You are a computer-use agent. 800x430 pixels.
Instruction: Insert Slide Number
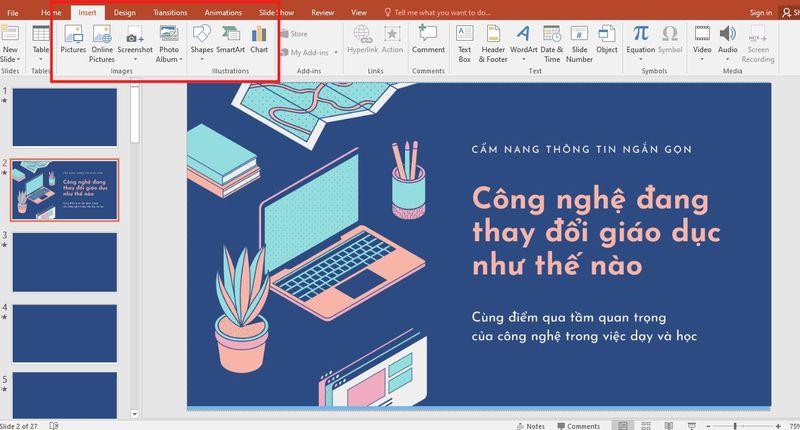579,44
